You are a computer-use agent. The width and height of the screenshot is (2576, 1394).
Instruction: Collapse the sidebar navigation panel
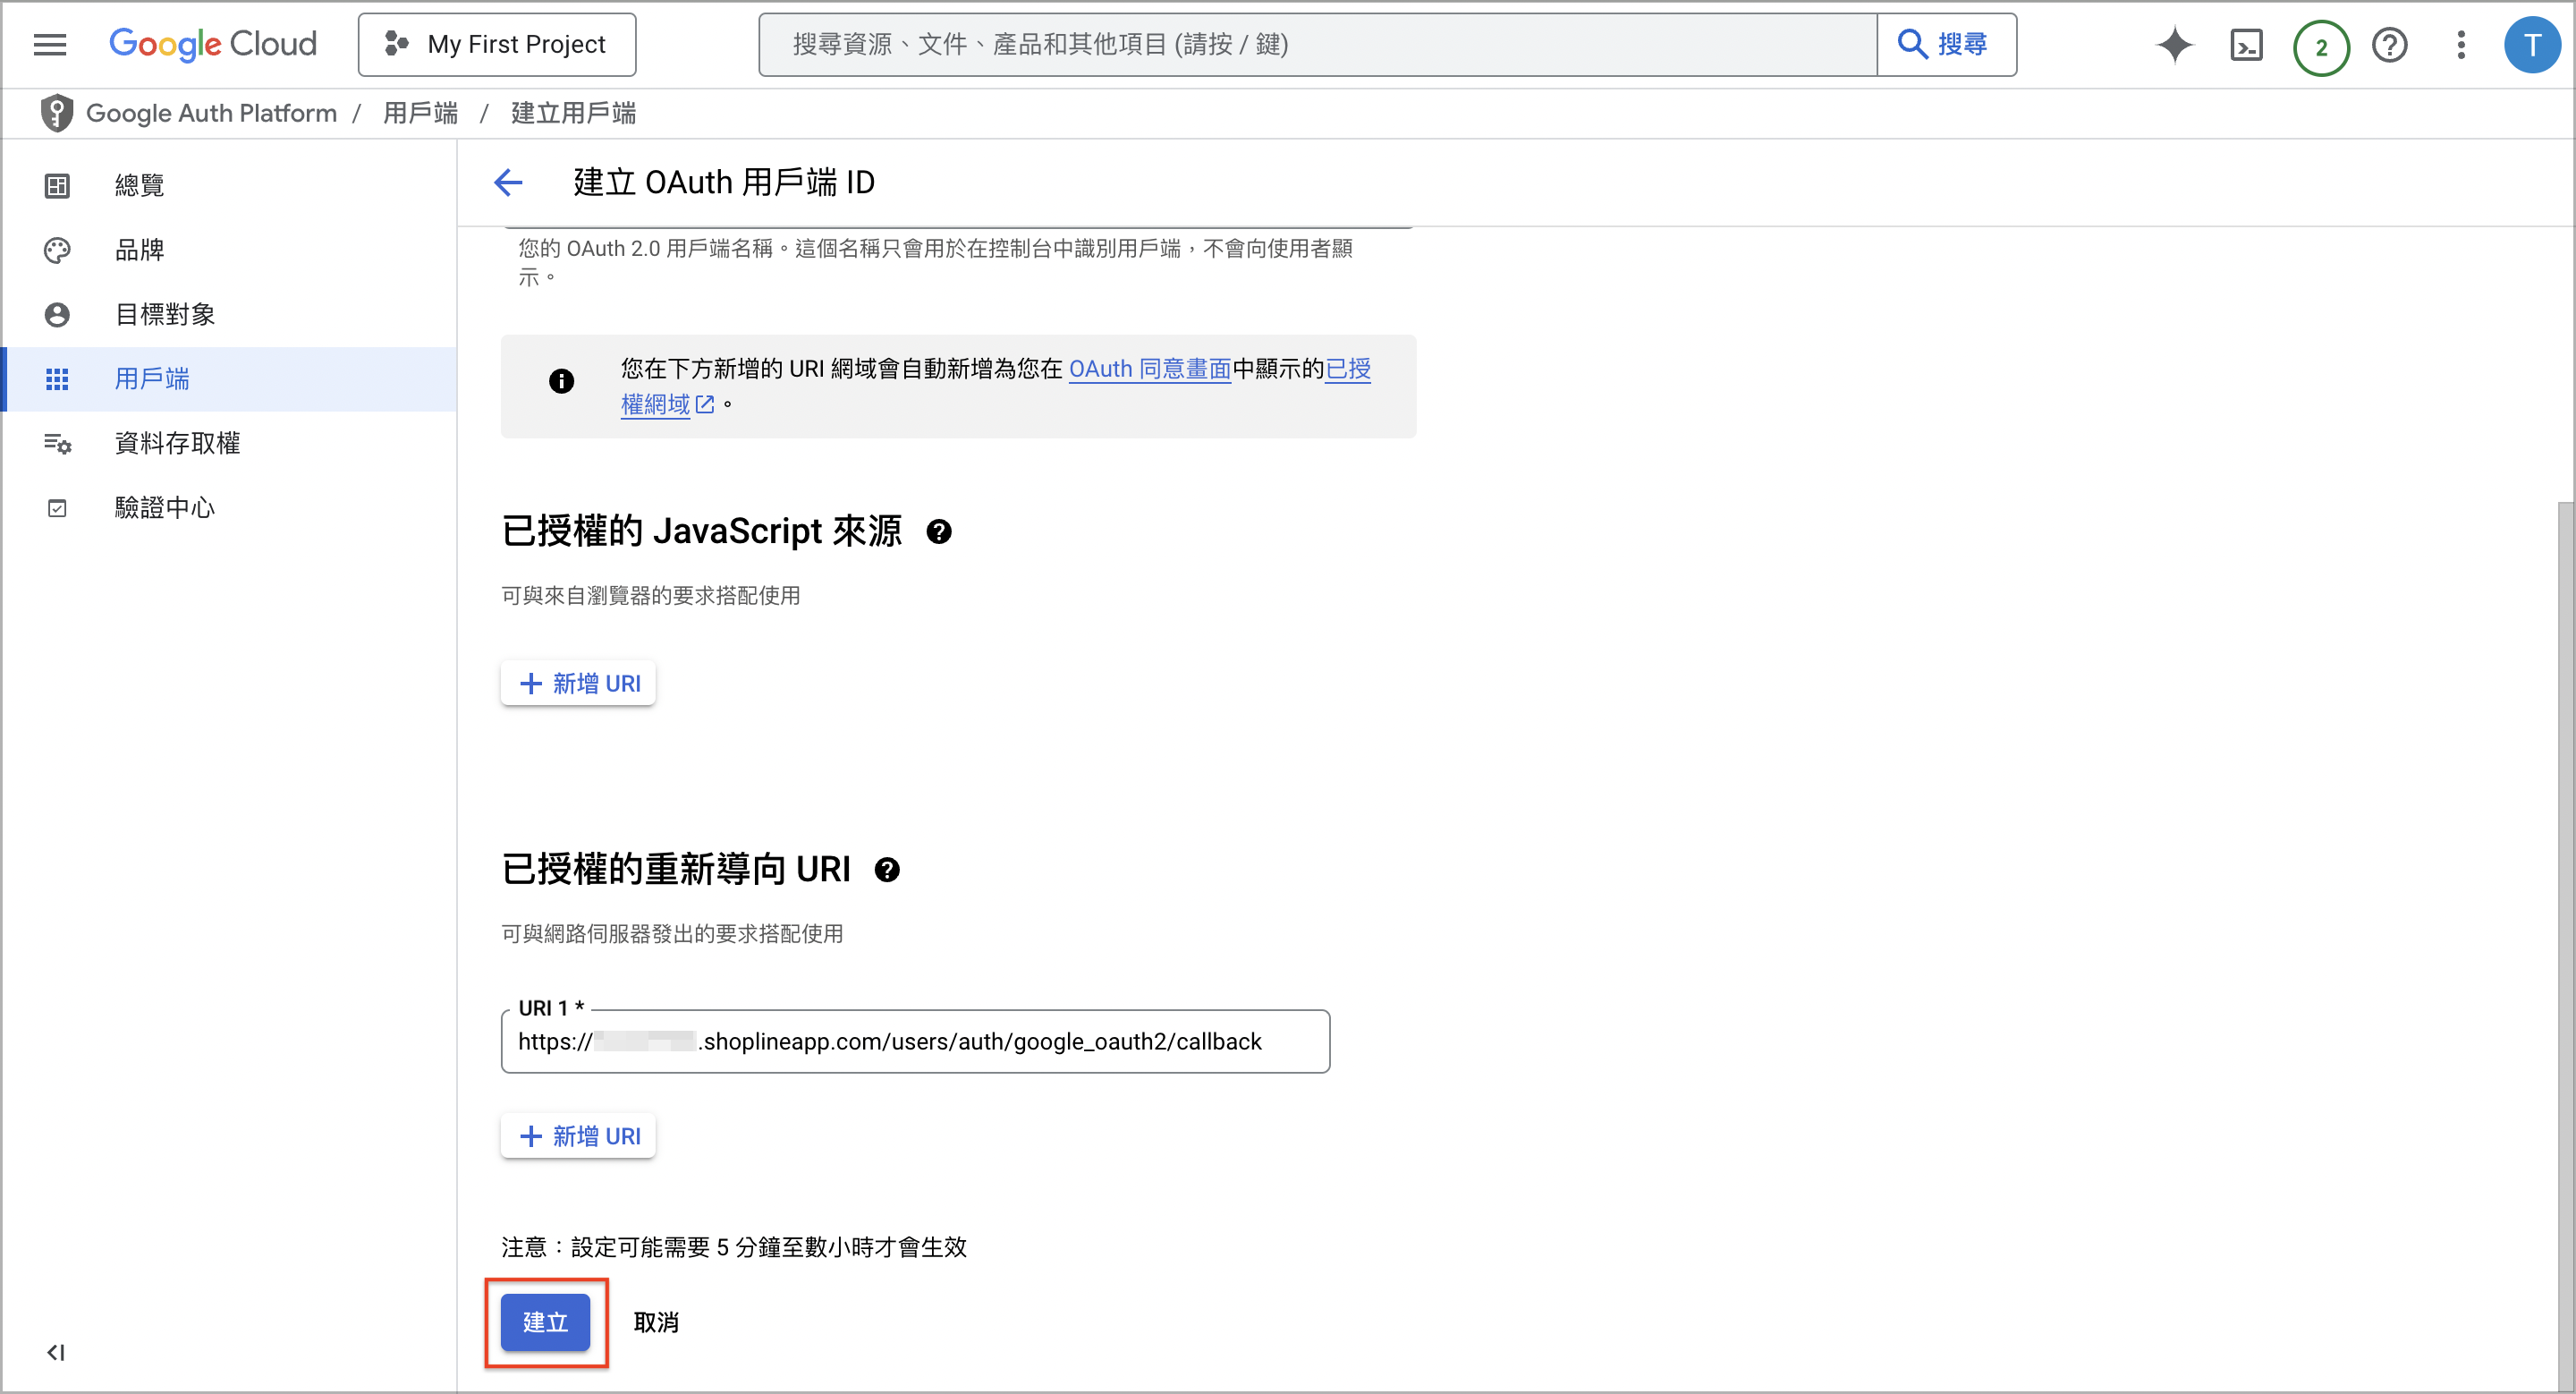(56, 1353)
